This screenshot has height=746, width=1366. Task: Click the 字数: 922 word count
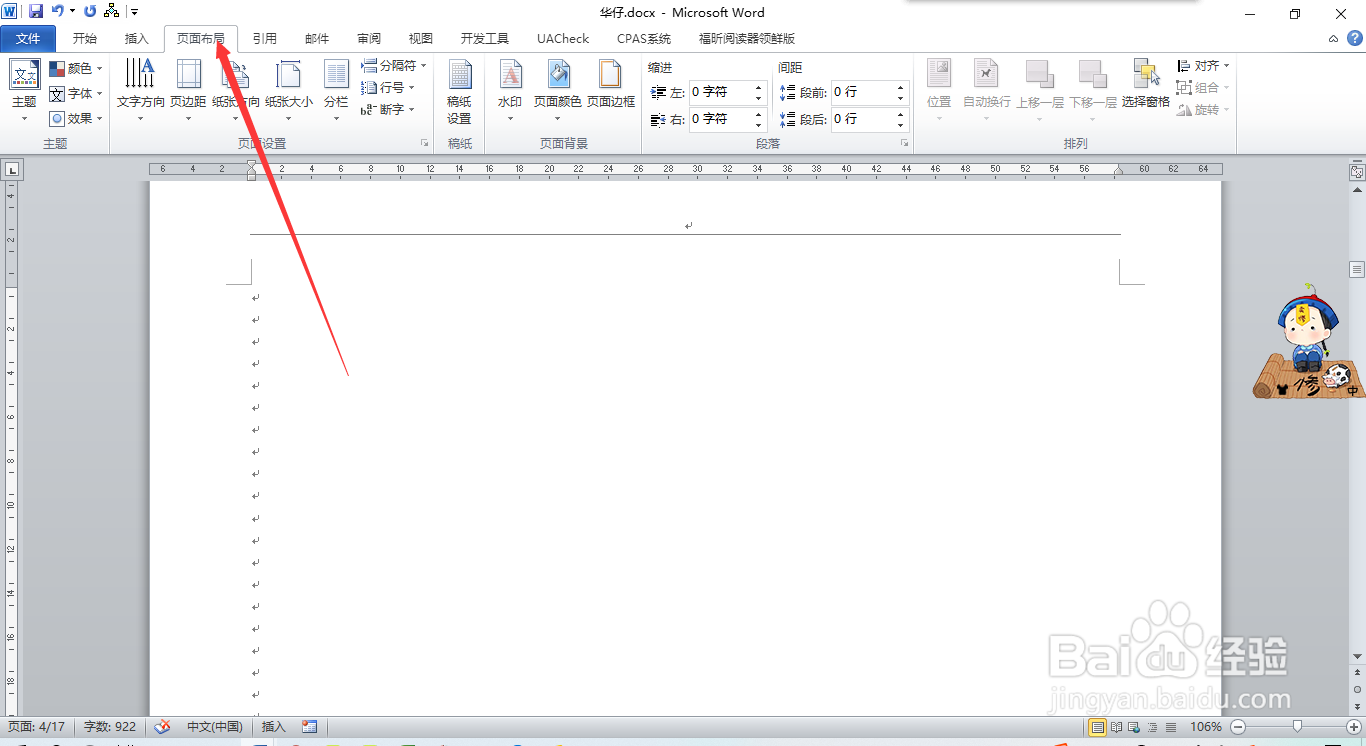click(x=109, y=727)
